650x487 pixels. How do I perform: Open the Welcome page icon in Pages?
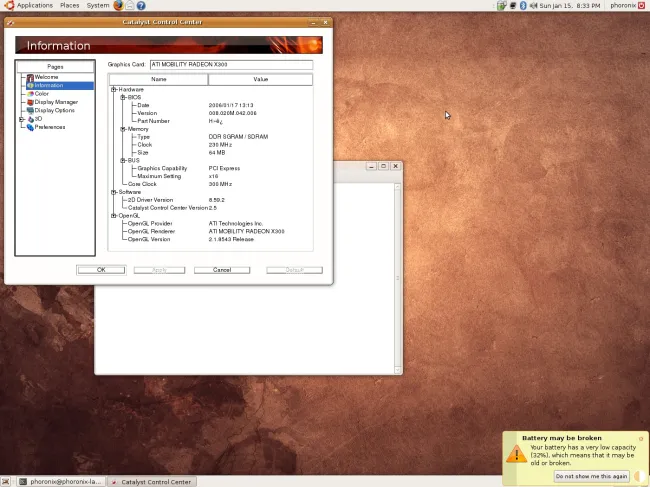coord(30,78)
